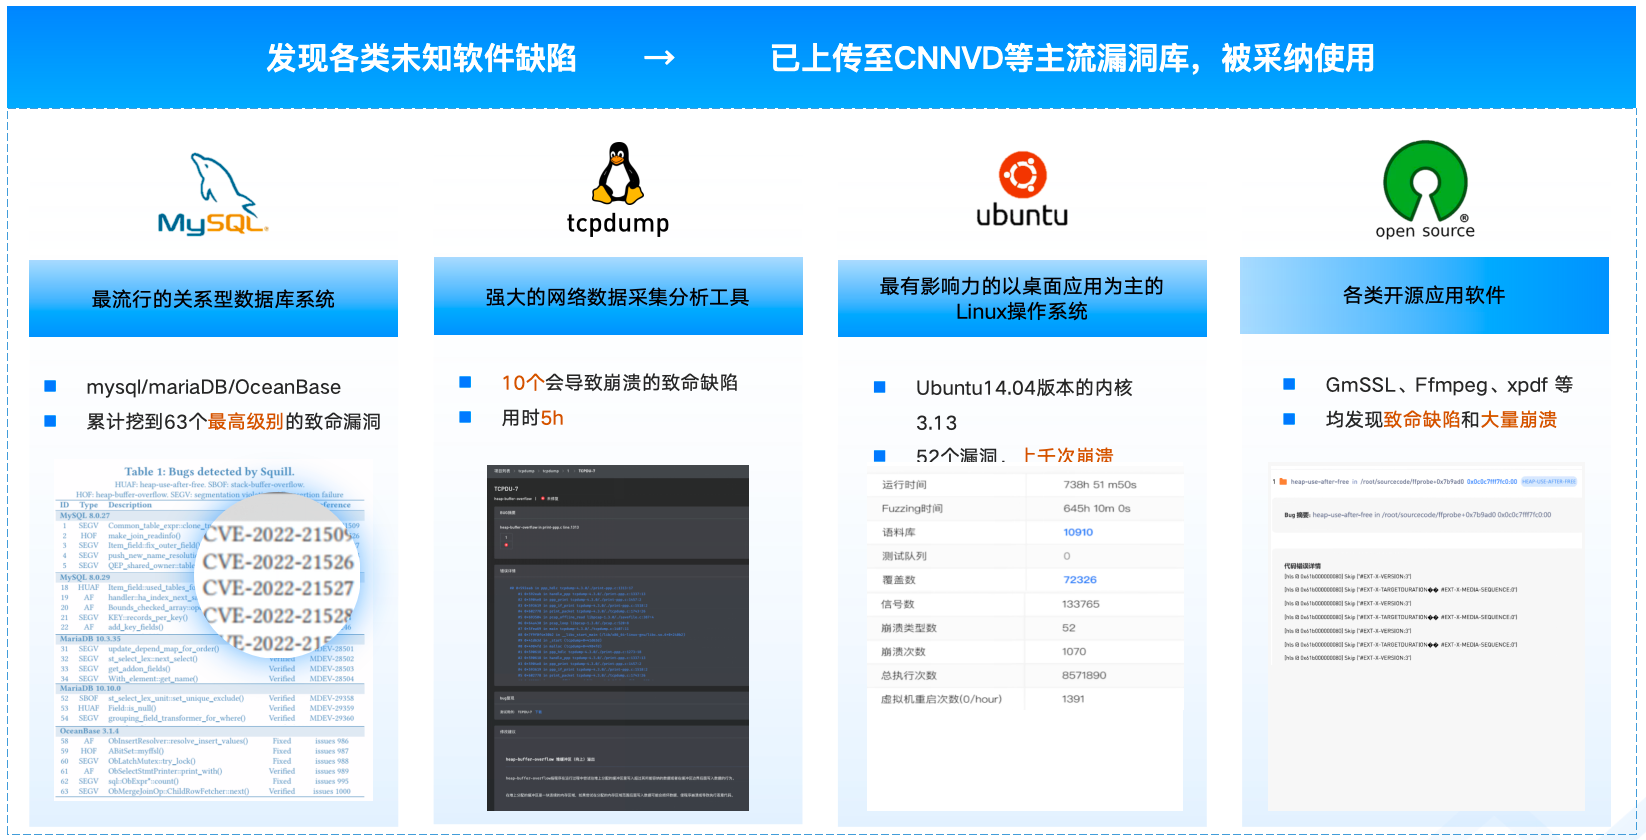The height and width of the screenshot is (840, 1646).
Task: Click the white arrow in header banner
Action: click(x=659, y=59)
